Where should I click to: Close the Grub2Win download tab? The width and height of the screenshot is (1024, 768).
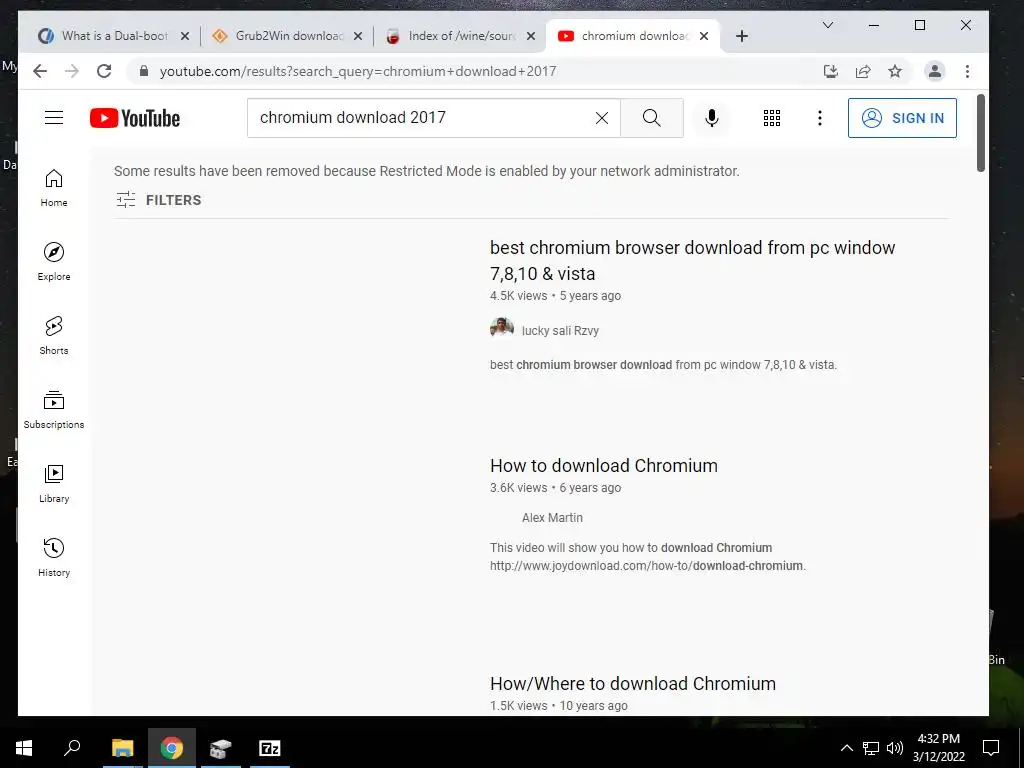[358, 36]
